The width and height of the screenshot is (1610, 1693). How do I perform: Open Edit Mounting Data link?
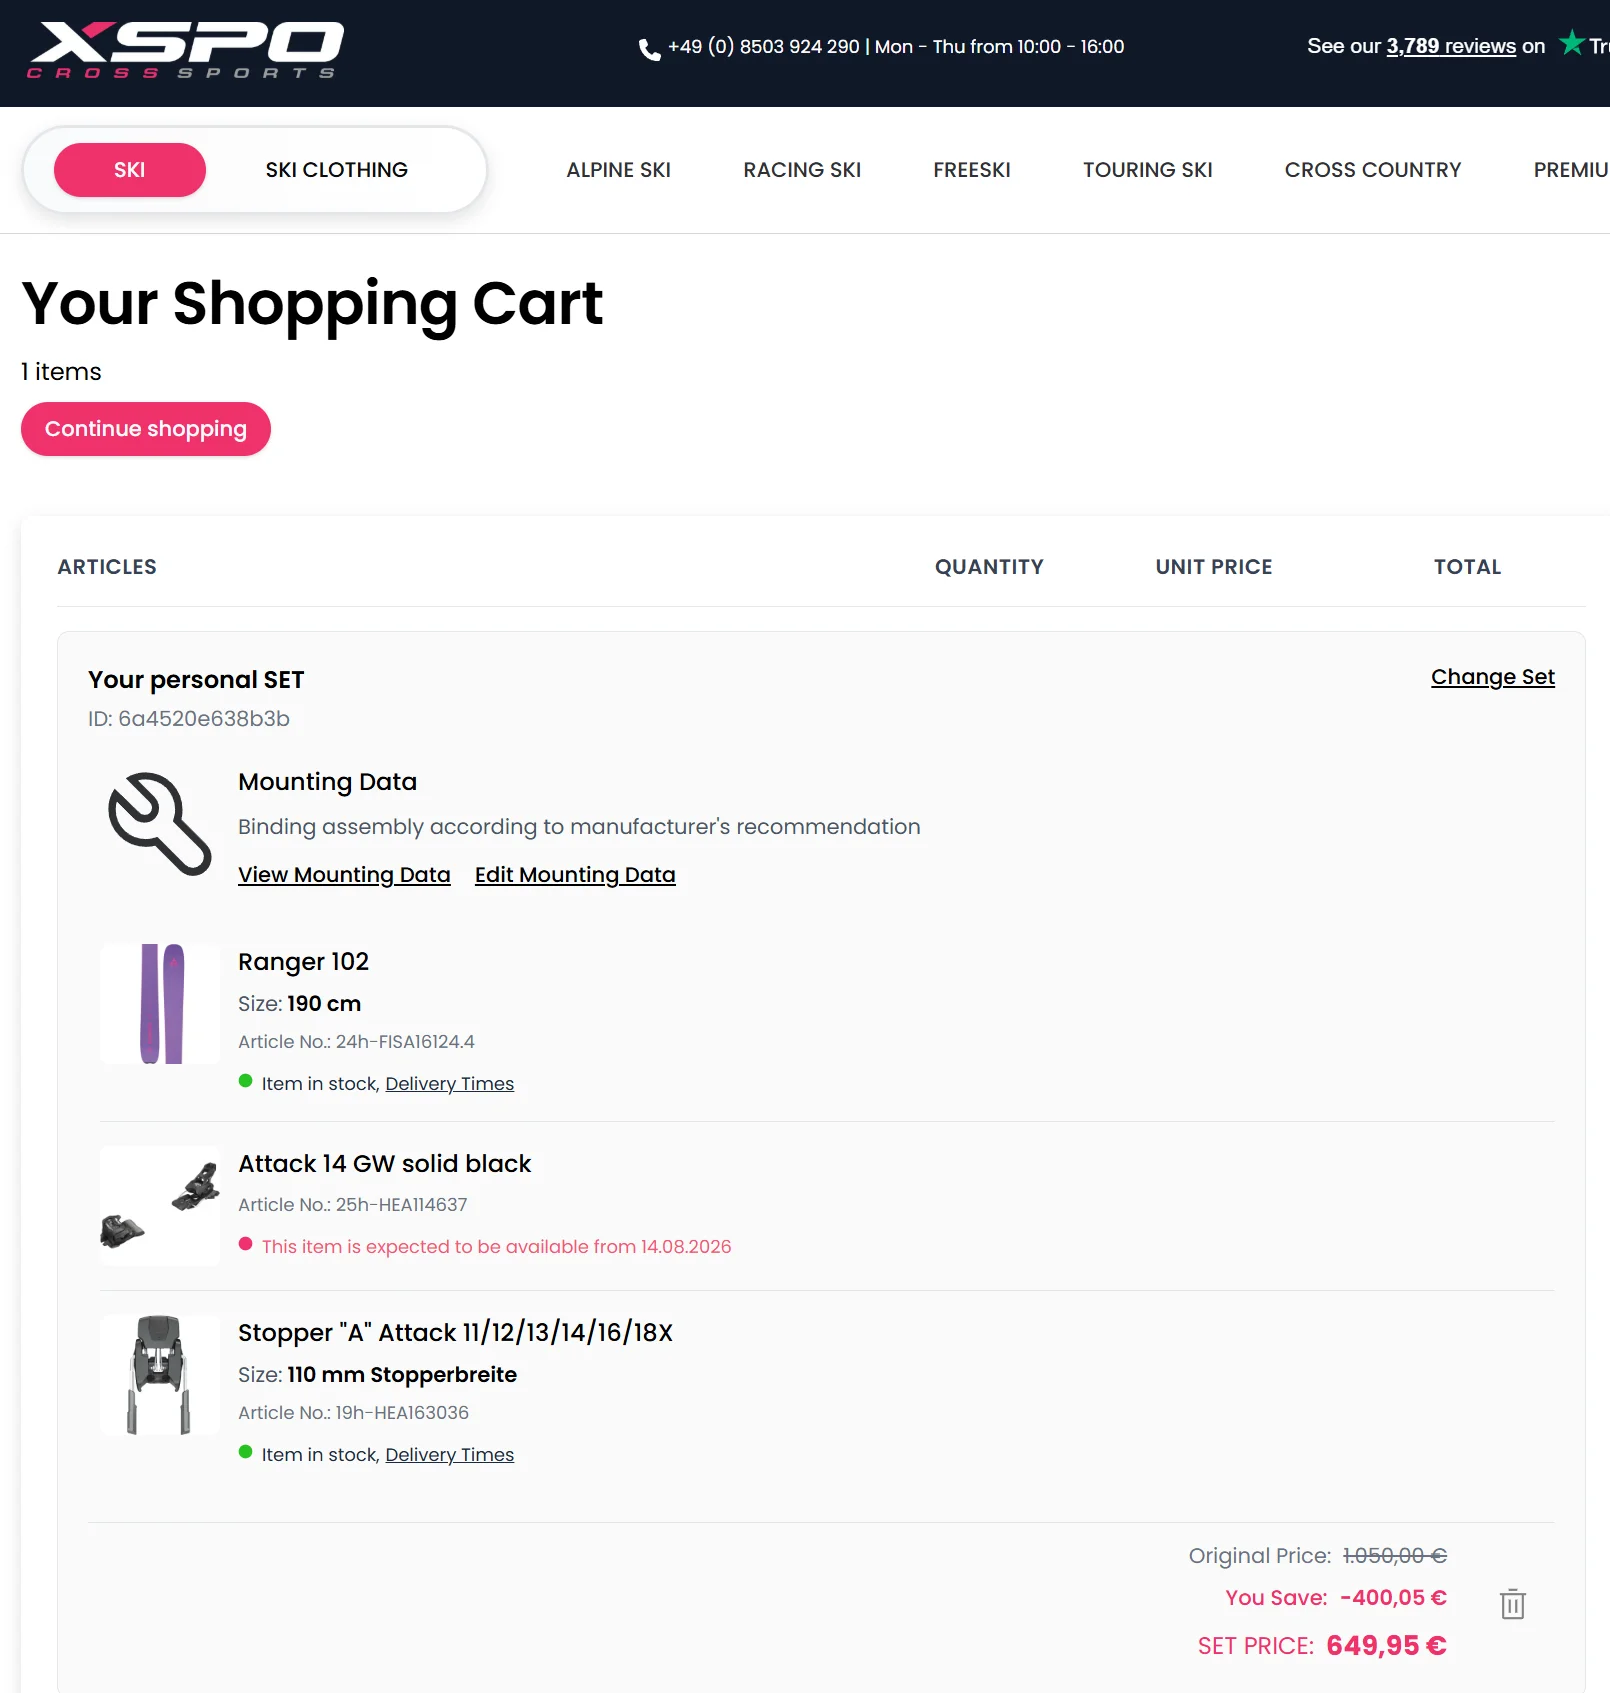click(575, 875)
